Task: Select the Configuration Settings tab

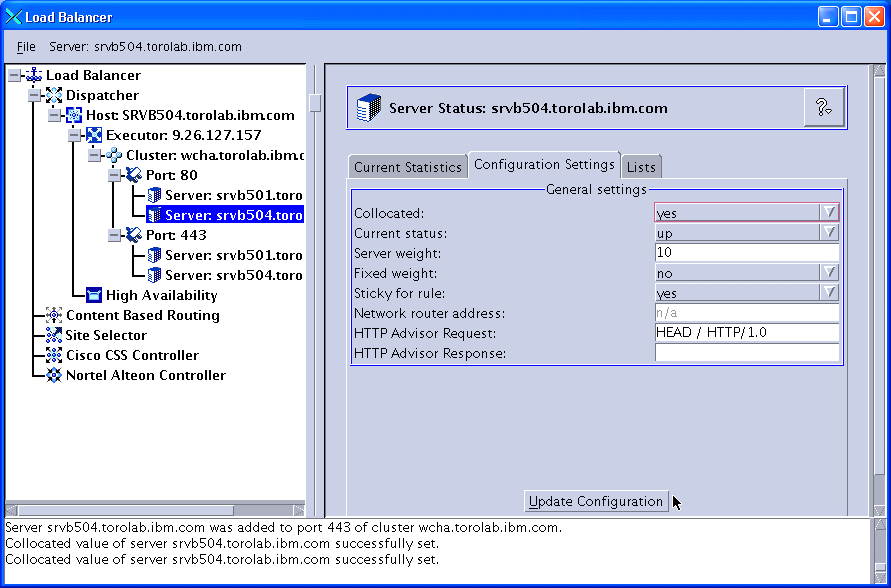Action: tap(544, 165)
